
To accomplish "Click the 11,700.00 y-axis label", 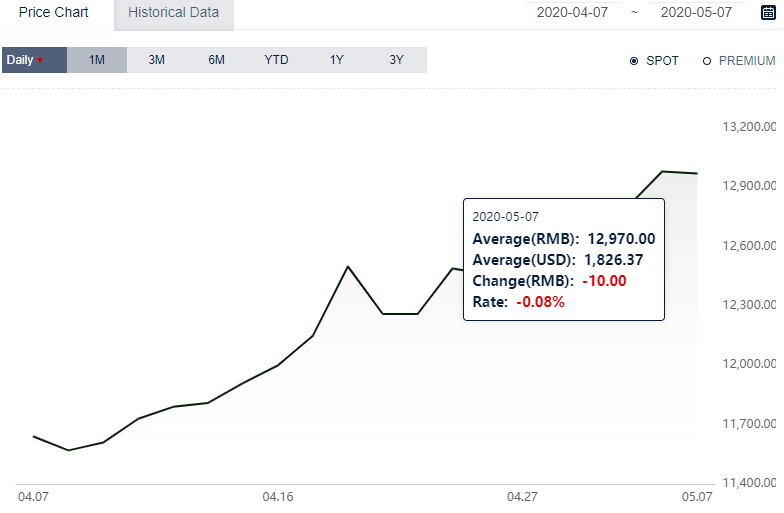I will (x=749, y=424).
